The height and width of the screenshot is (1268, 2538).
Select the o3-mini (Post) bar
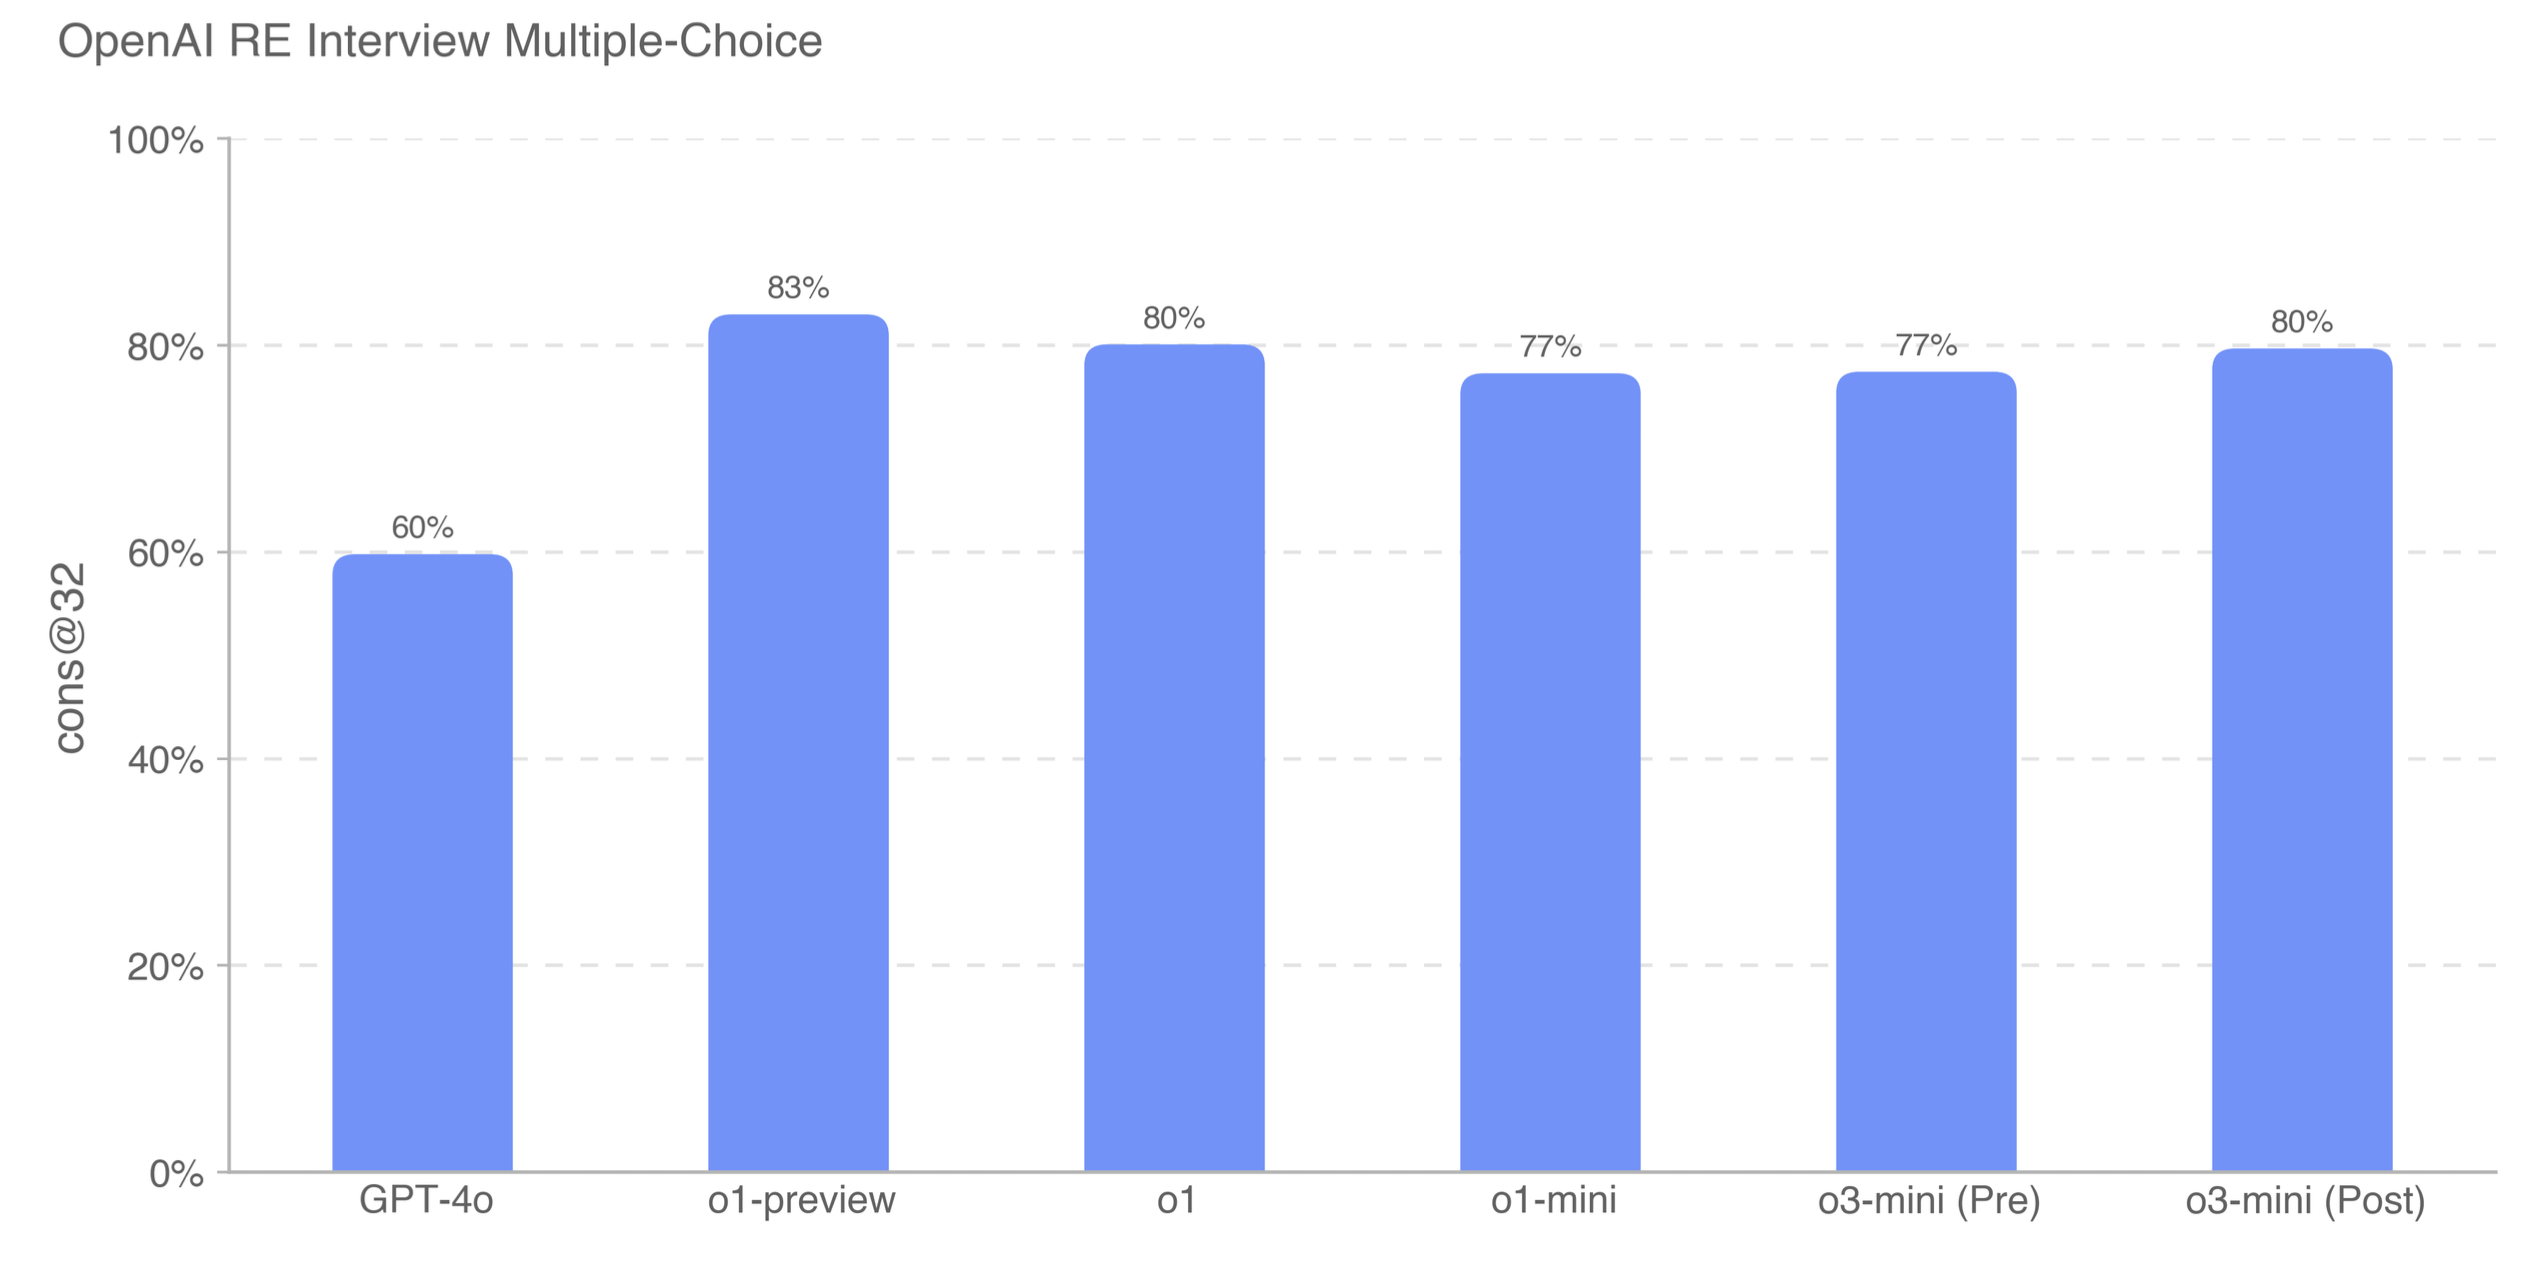click(x=2302, y=759)
